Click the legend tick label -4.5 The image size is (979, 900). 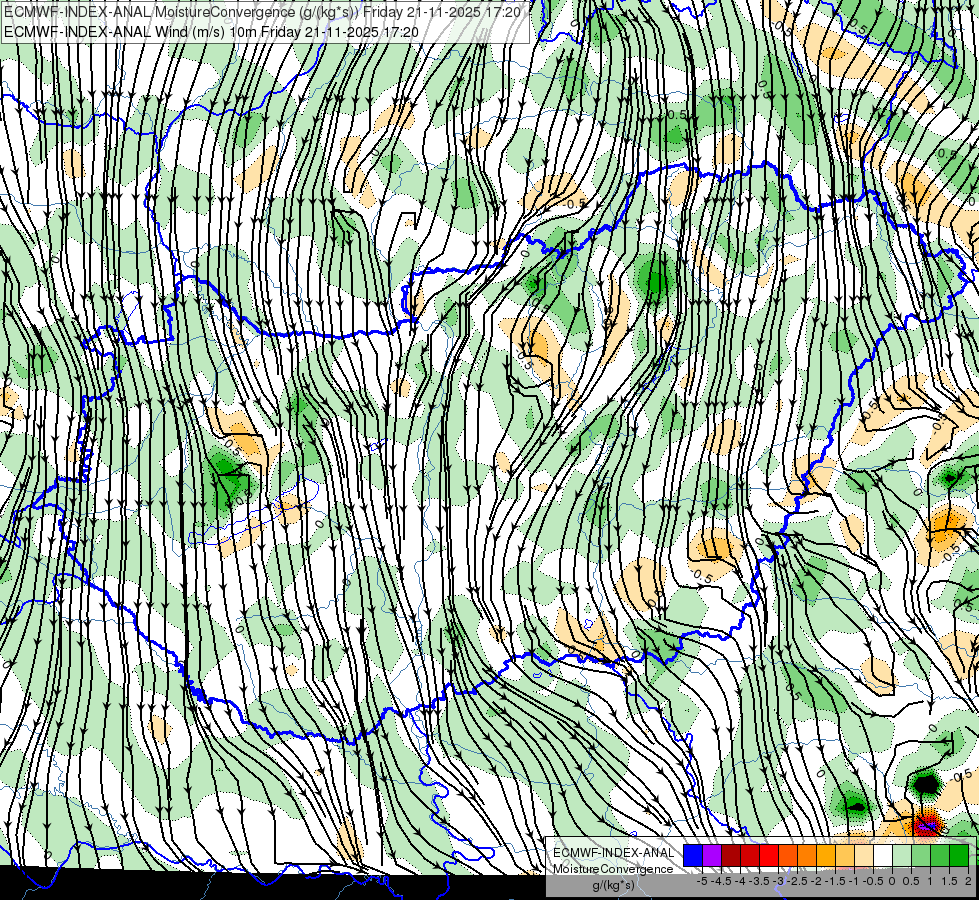721,881
